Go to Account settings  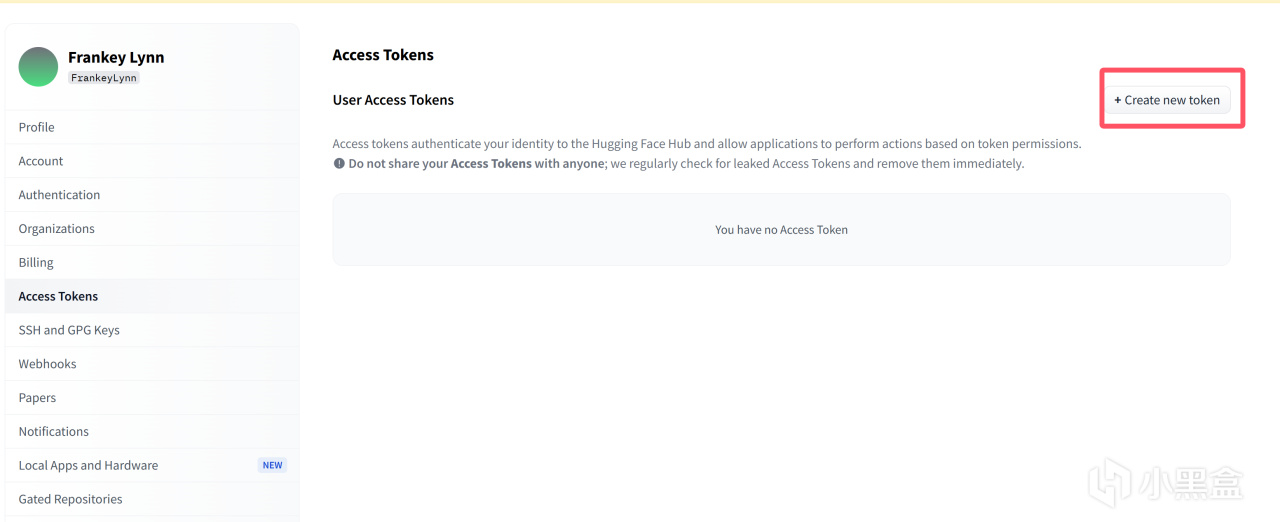pos(41,161)
